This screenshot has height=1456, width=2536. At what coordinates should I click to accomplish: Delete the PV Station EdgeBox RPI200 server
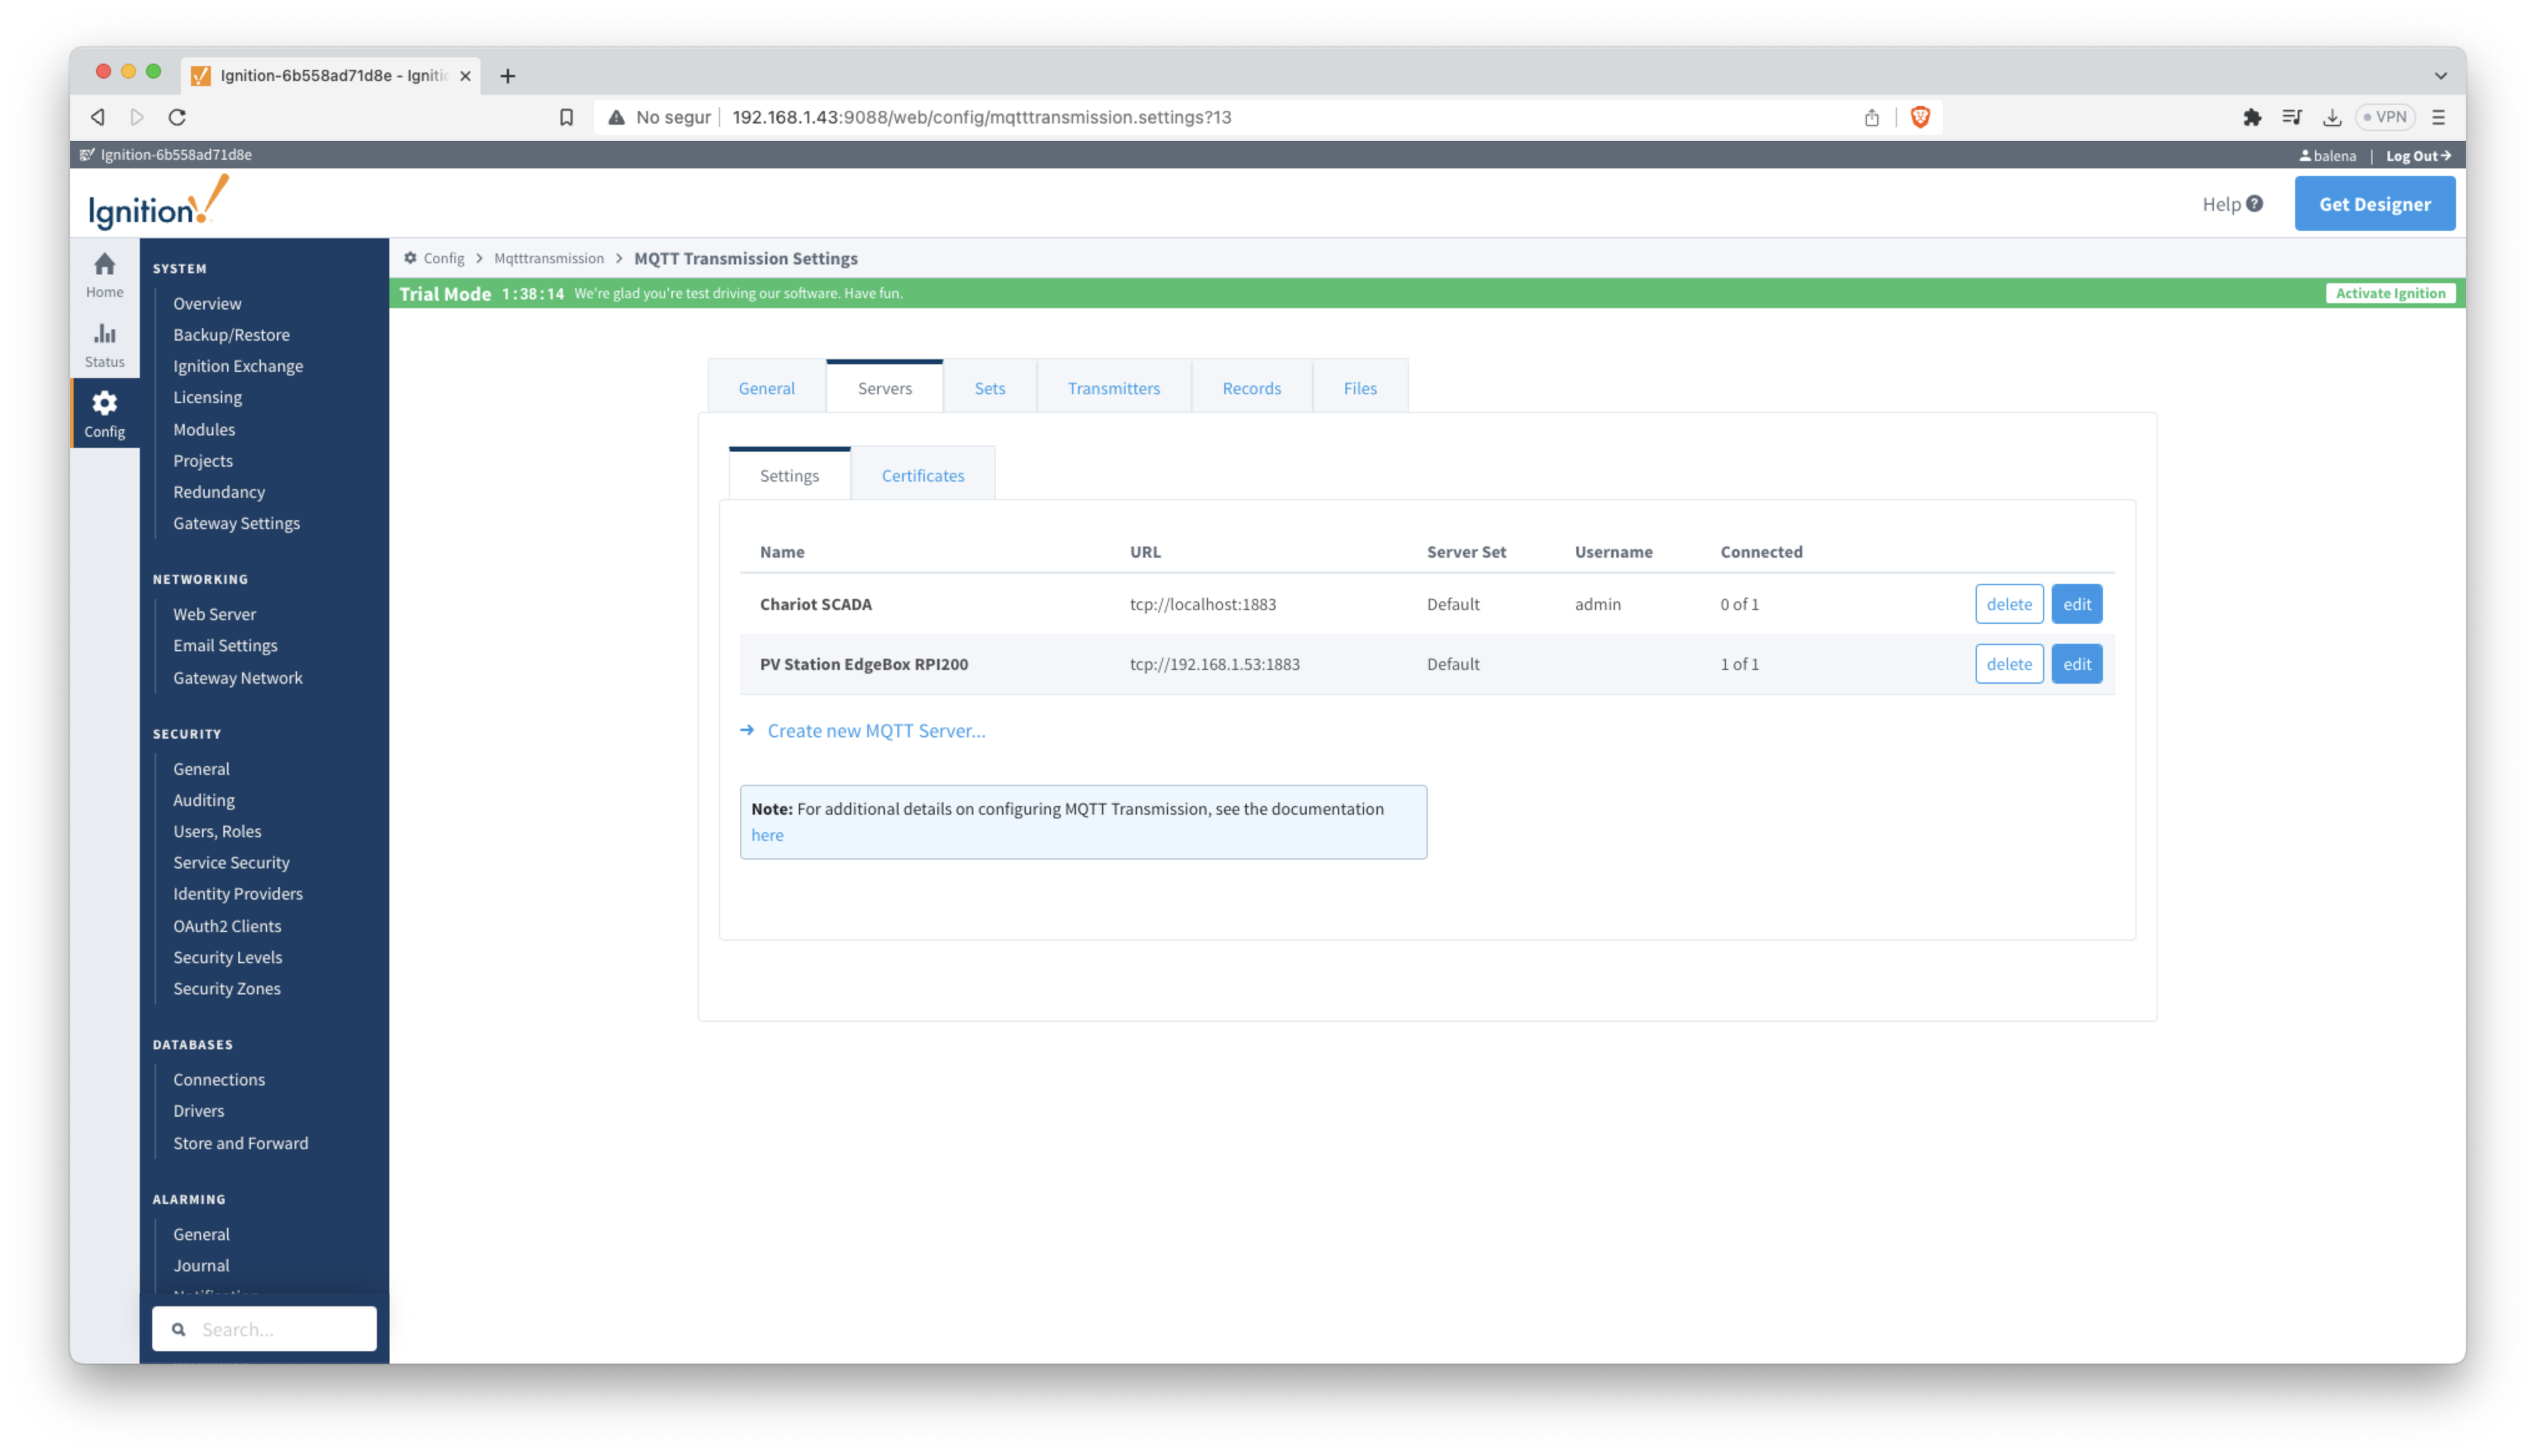[x=2008, y=664]
